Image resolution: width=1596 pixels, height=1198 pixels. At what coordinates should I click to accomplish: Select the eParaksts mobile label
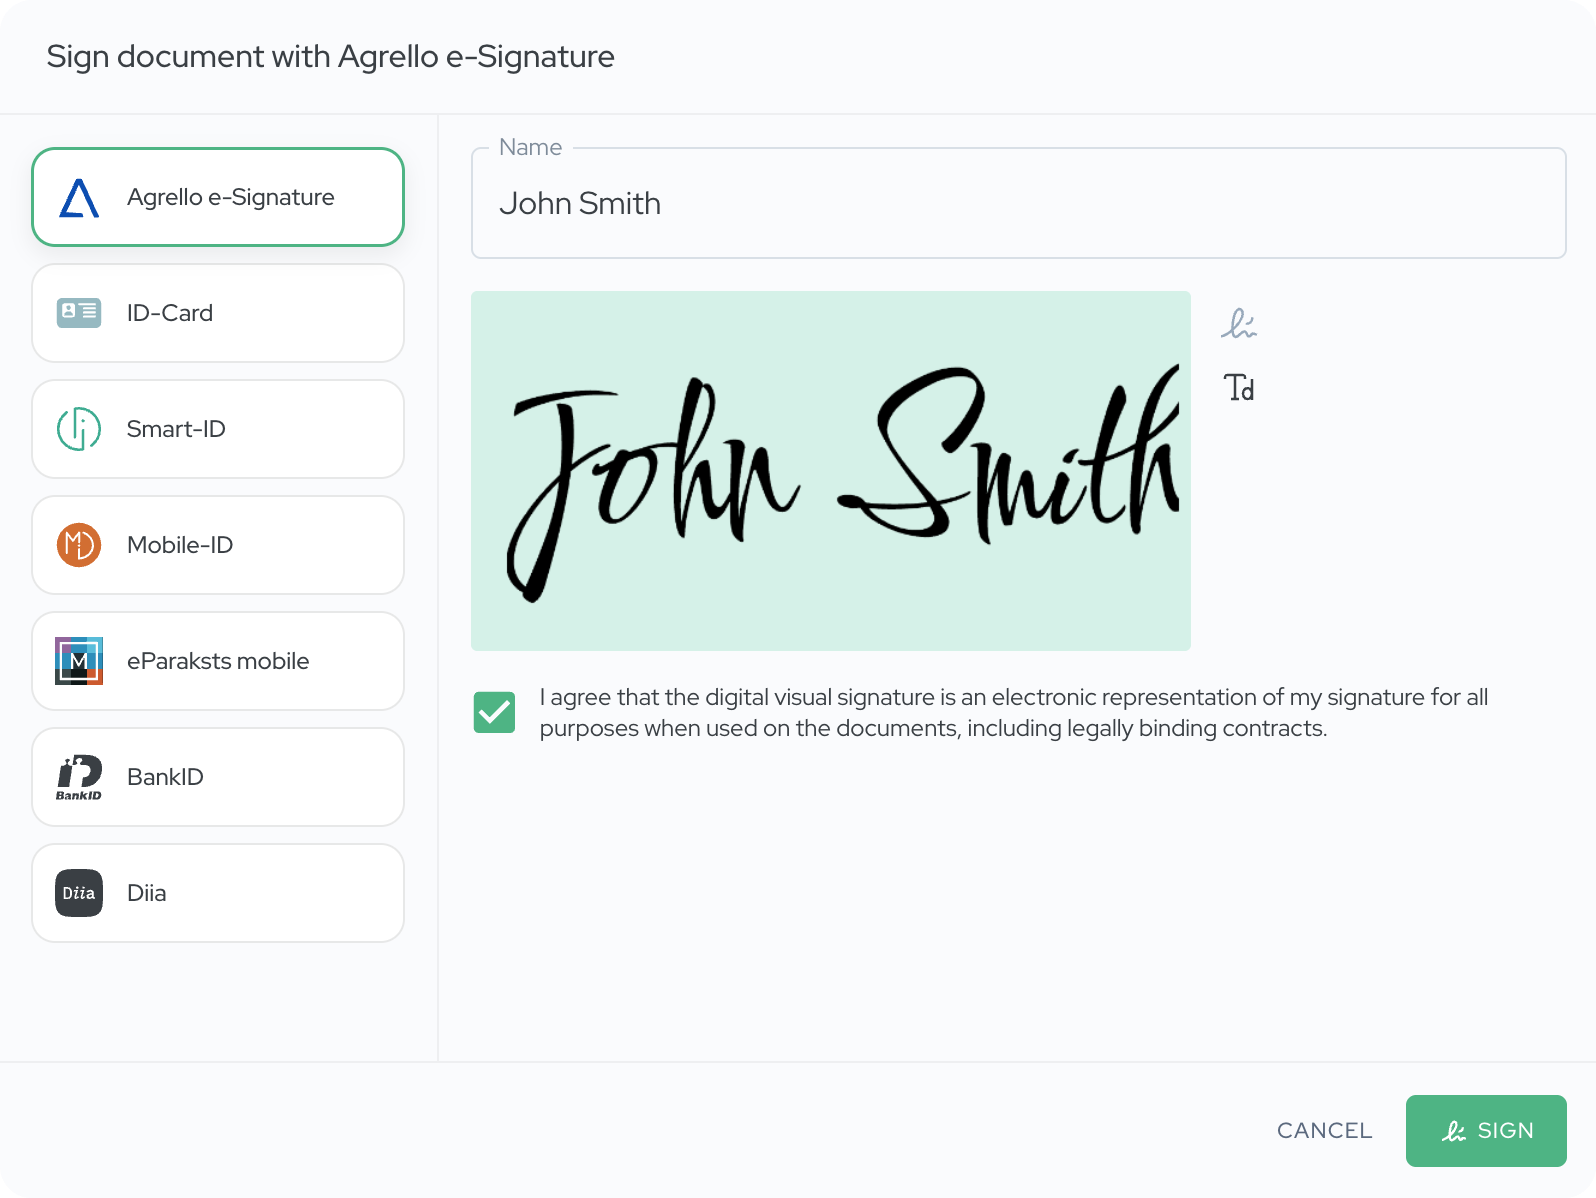pos(218,661)
